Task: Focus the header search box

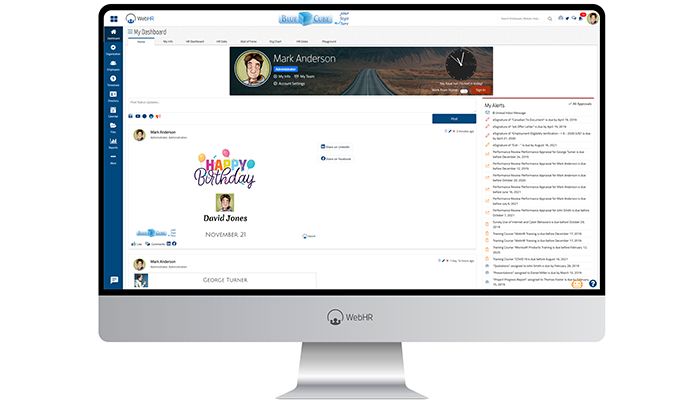Action: 521,19
